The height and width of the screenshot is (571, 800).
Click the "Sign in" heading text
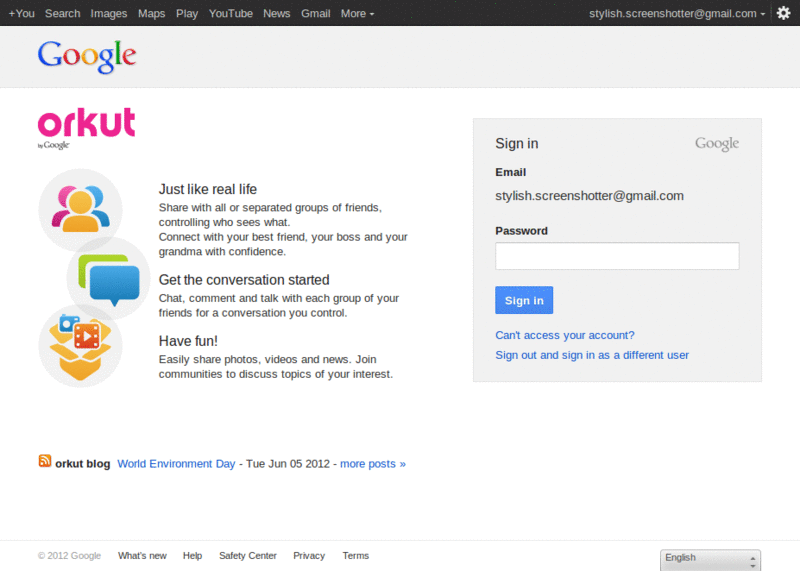coord(516,143)
